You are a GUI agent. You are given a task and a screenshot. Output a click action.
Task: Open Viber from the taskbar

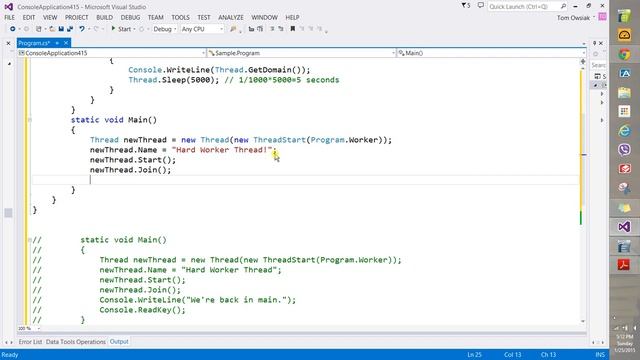click(624, 150)
